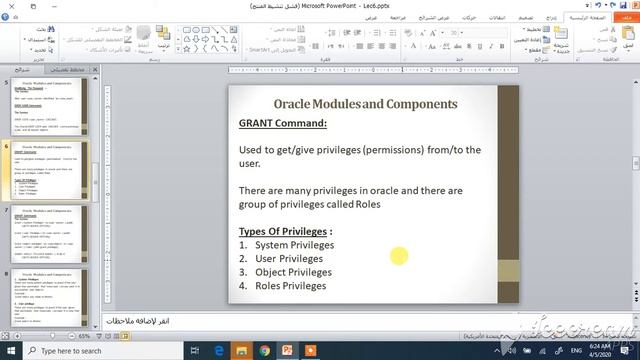Open the Convert to SmartArt dropdown

point(275,49)
